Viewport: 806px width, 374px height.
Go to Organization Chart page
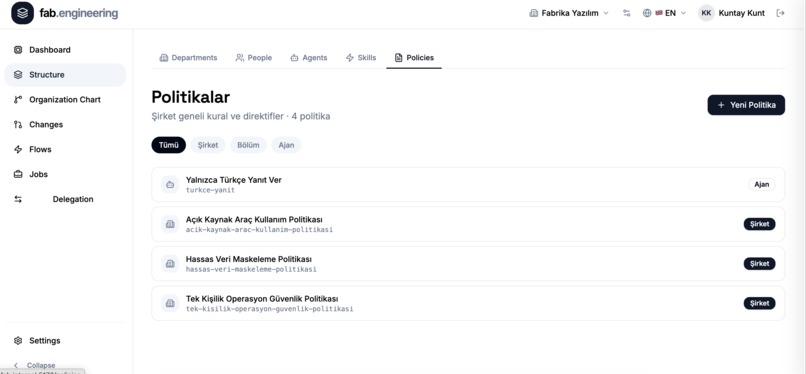pos(65,100)
